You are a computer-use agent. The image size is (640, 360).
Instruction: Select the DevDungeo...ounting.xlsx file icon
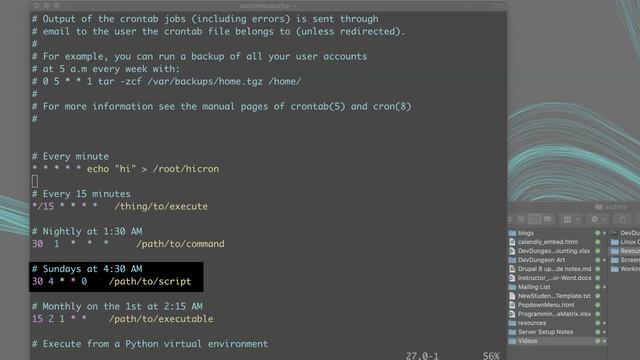tap(512, 251)
